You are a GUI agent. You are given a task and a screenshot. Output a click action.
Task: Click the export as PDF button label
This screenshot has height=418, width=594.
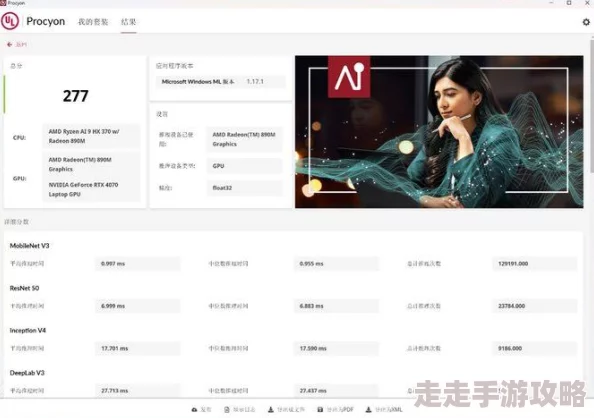340,410
